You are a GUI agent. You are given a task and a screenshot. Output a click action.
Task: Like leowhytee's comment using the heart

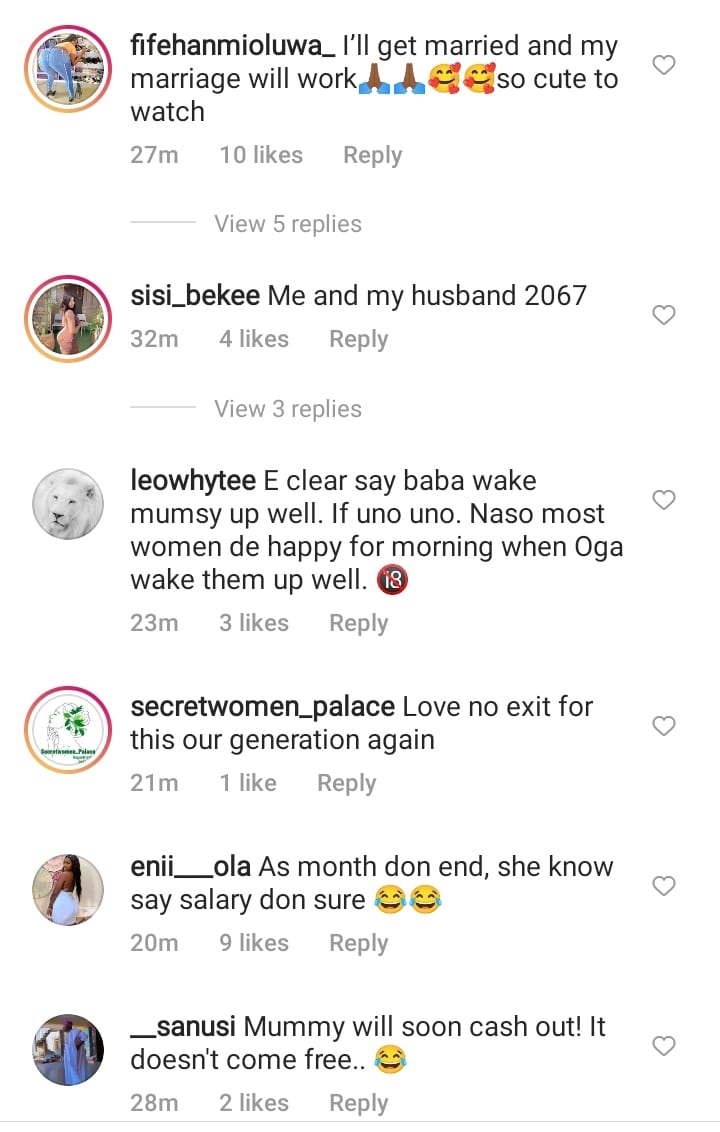coord(664,500)
